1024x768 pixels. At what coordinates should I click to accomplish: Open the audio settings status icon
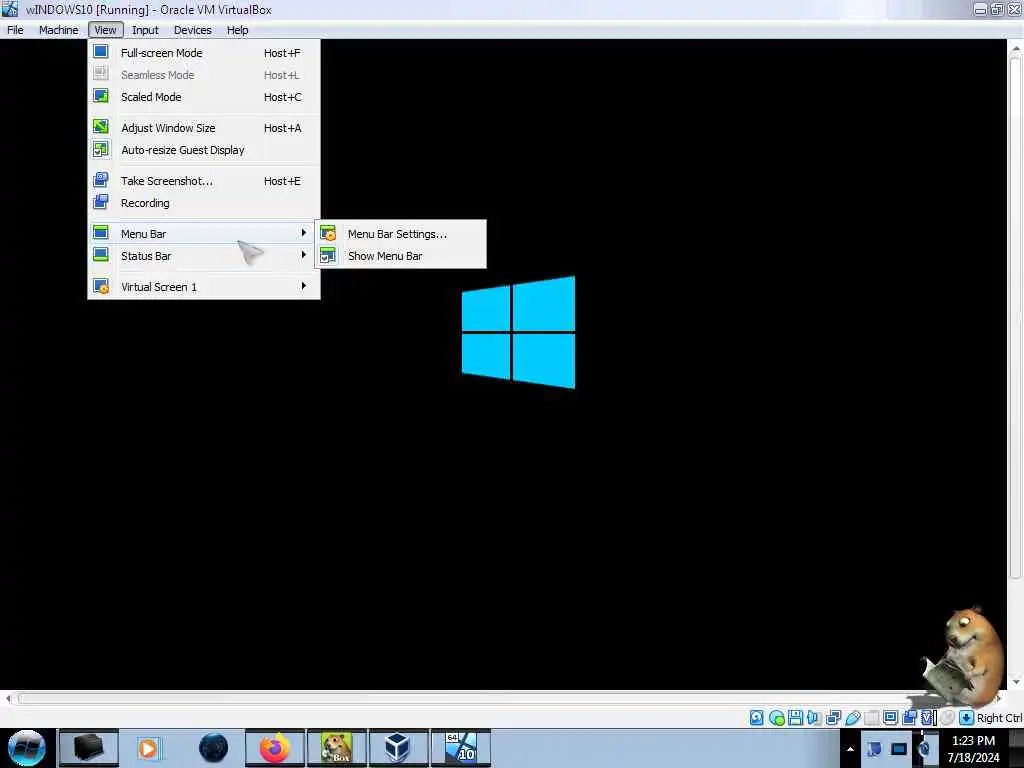tap(814, 718)
